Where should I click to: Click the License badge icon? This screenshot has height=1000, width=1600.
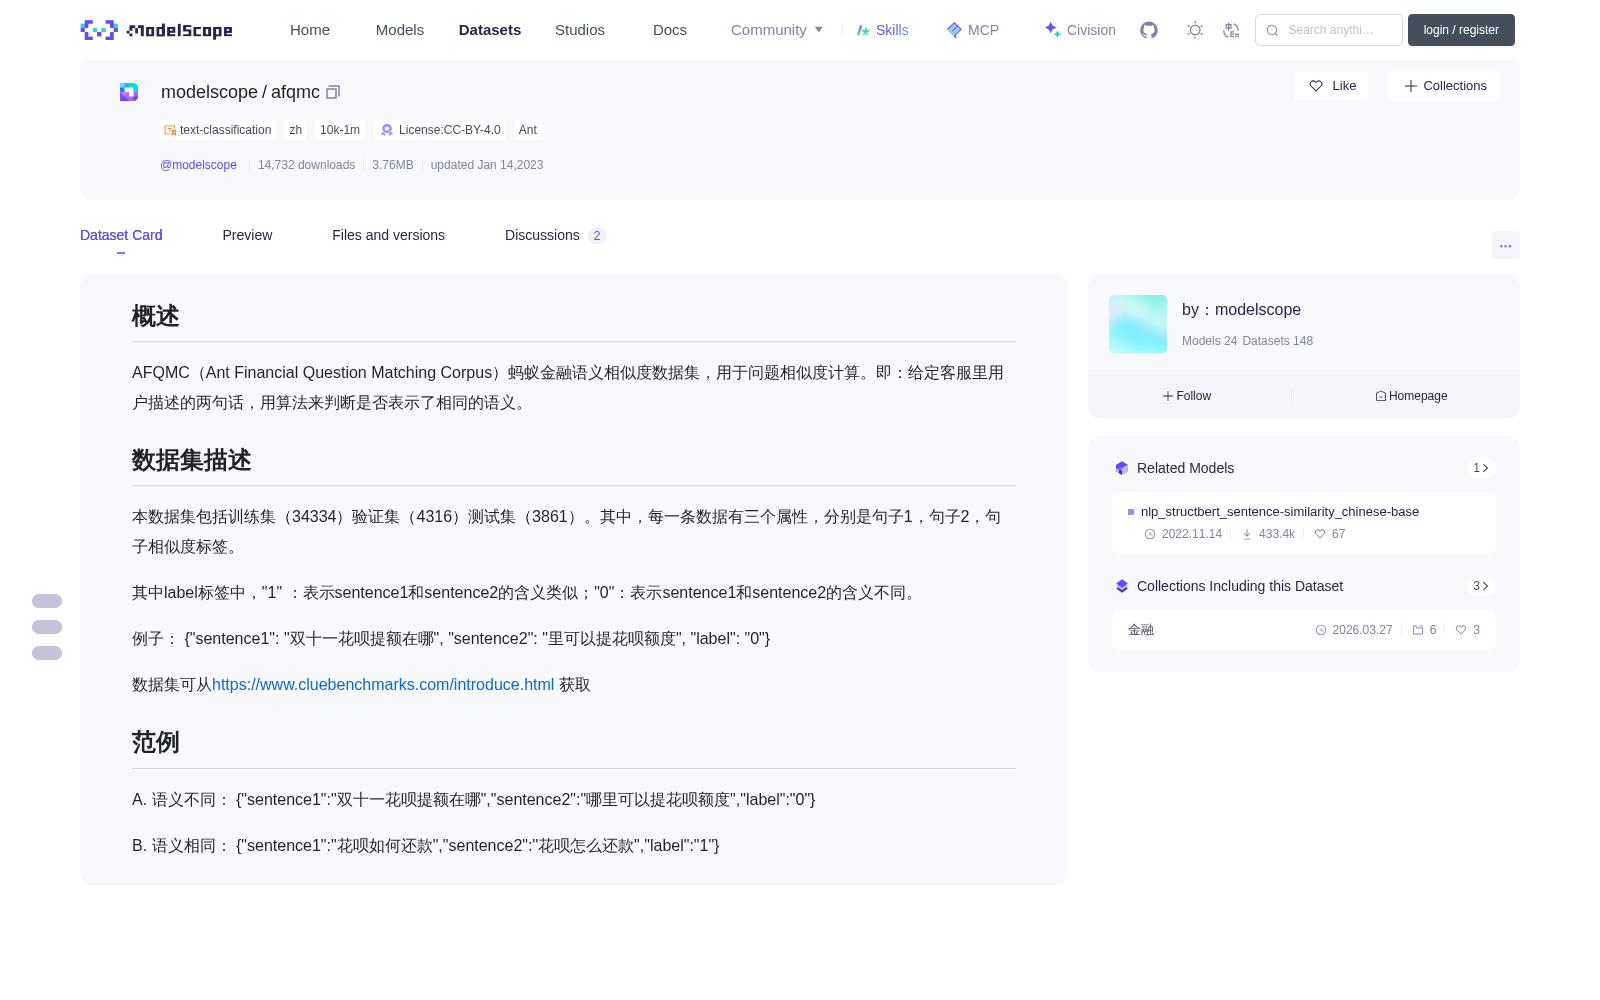coord(387,130)
